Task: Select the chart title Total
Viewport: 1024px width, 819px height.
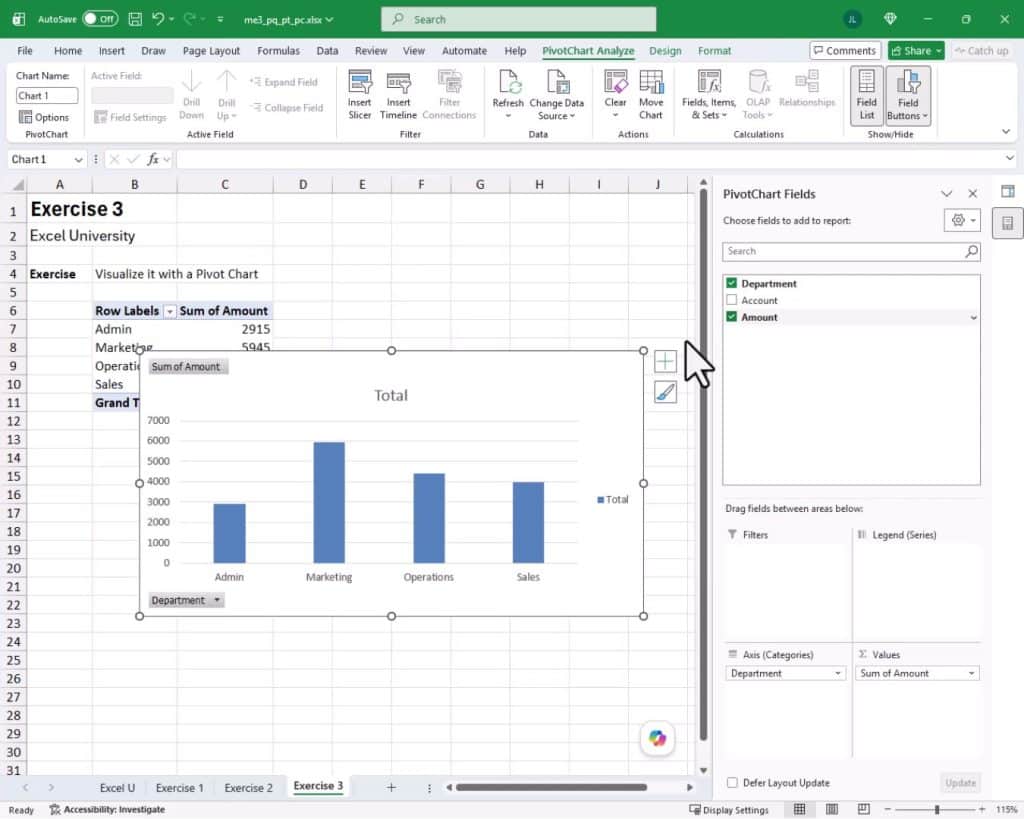Action: pos(391,395)
